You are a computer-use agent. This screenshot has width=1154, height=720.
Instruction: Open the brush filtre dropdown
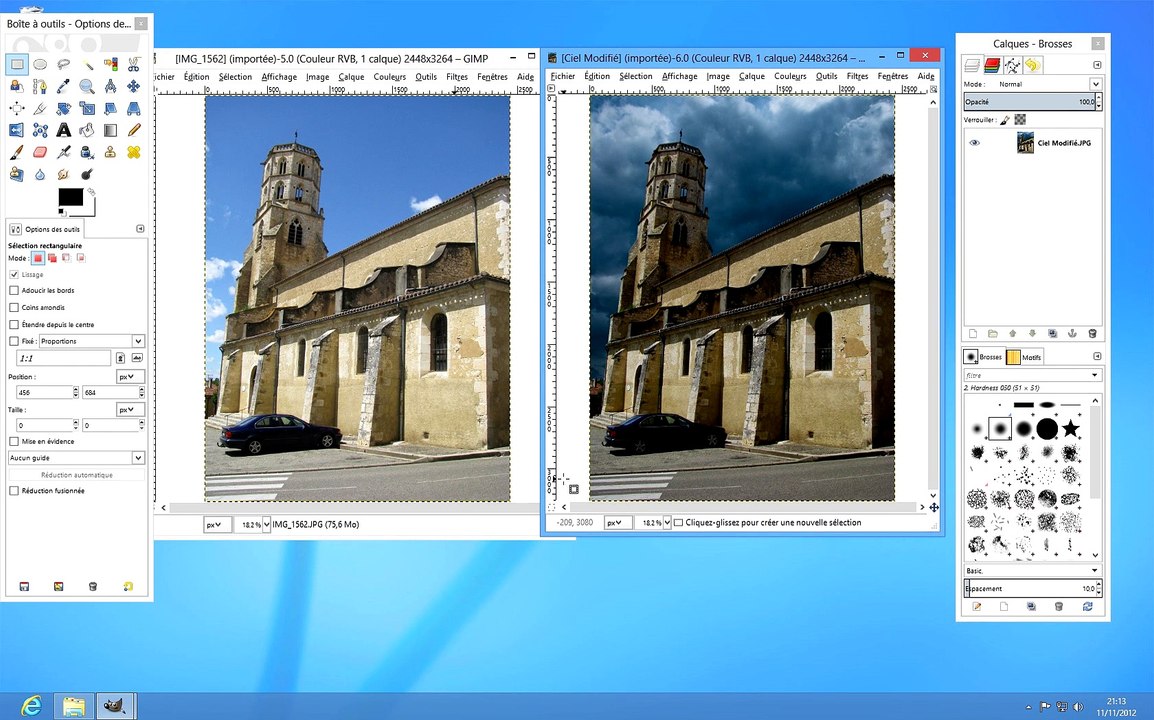click(x=1032, y=375)
